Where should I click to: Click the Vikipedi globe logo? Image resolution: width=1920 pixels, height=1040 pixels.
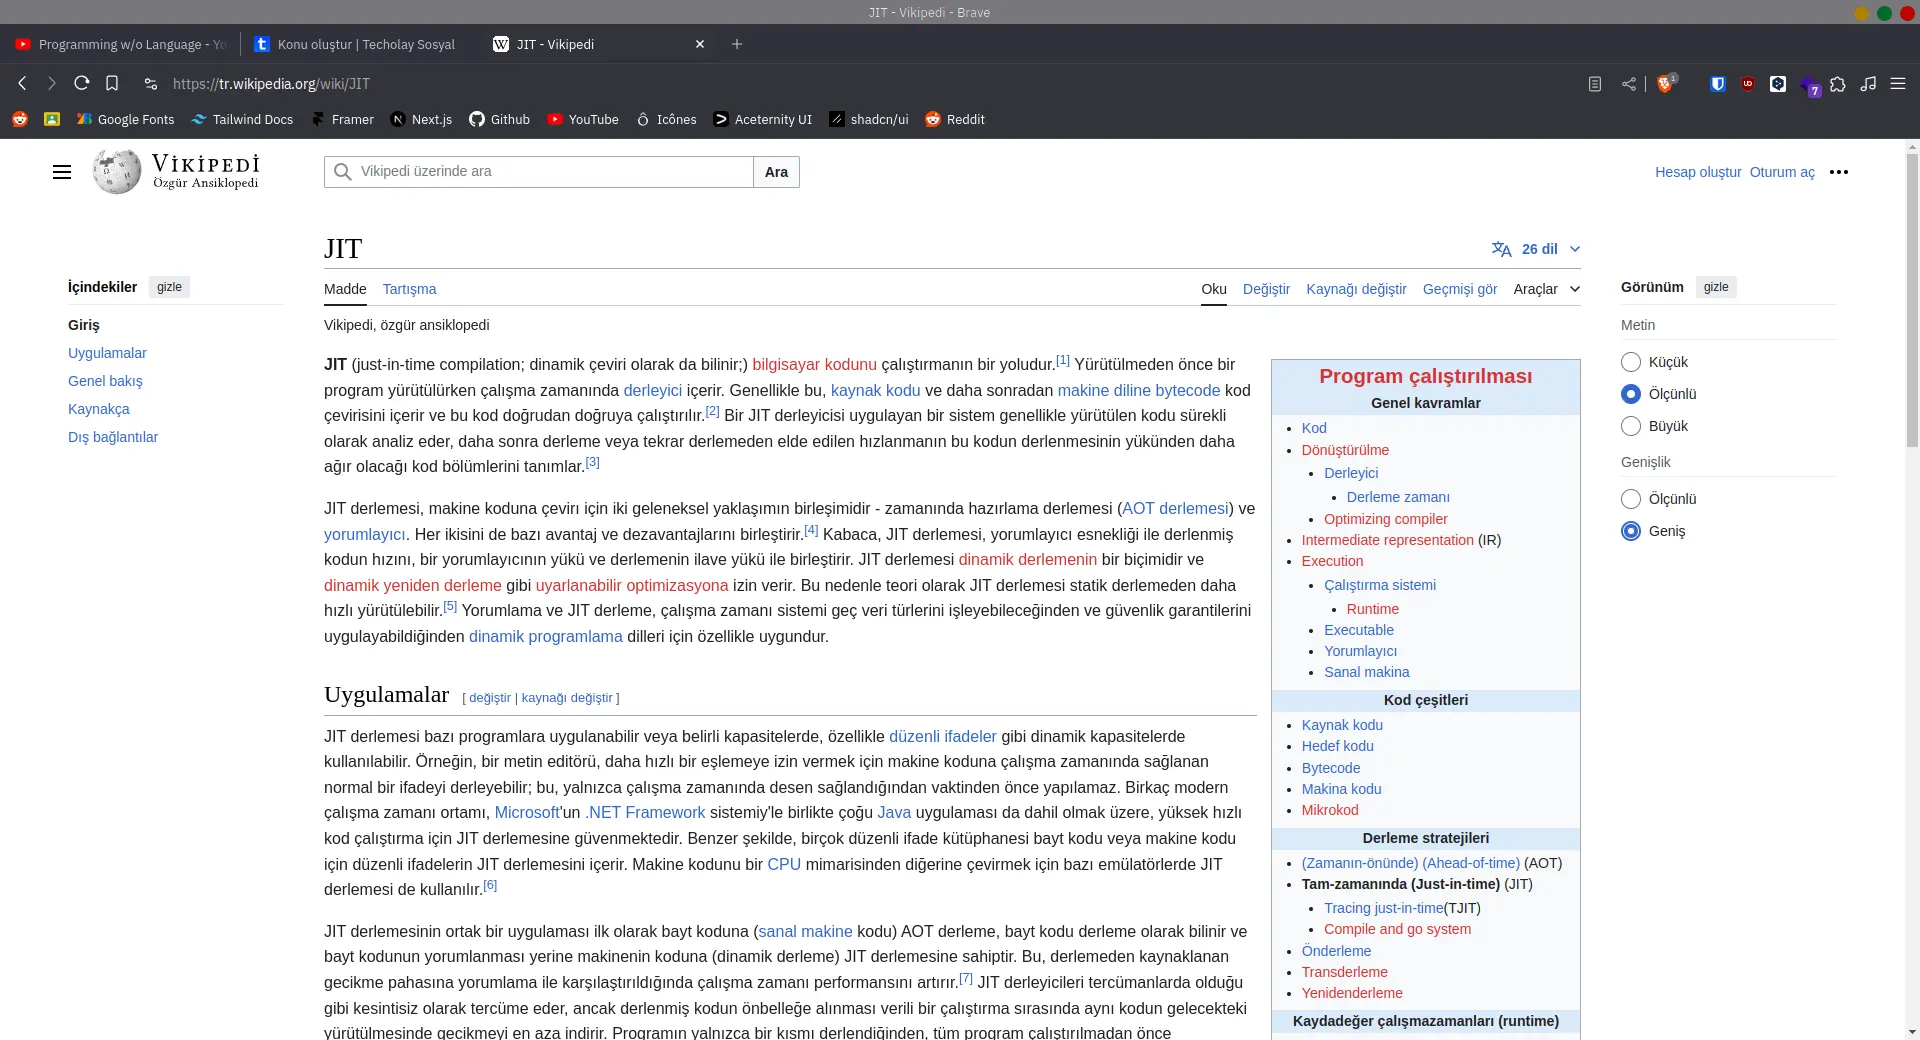click(x=117, y=171)
